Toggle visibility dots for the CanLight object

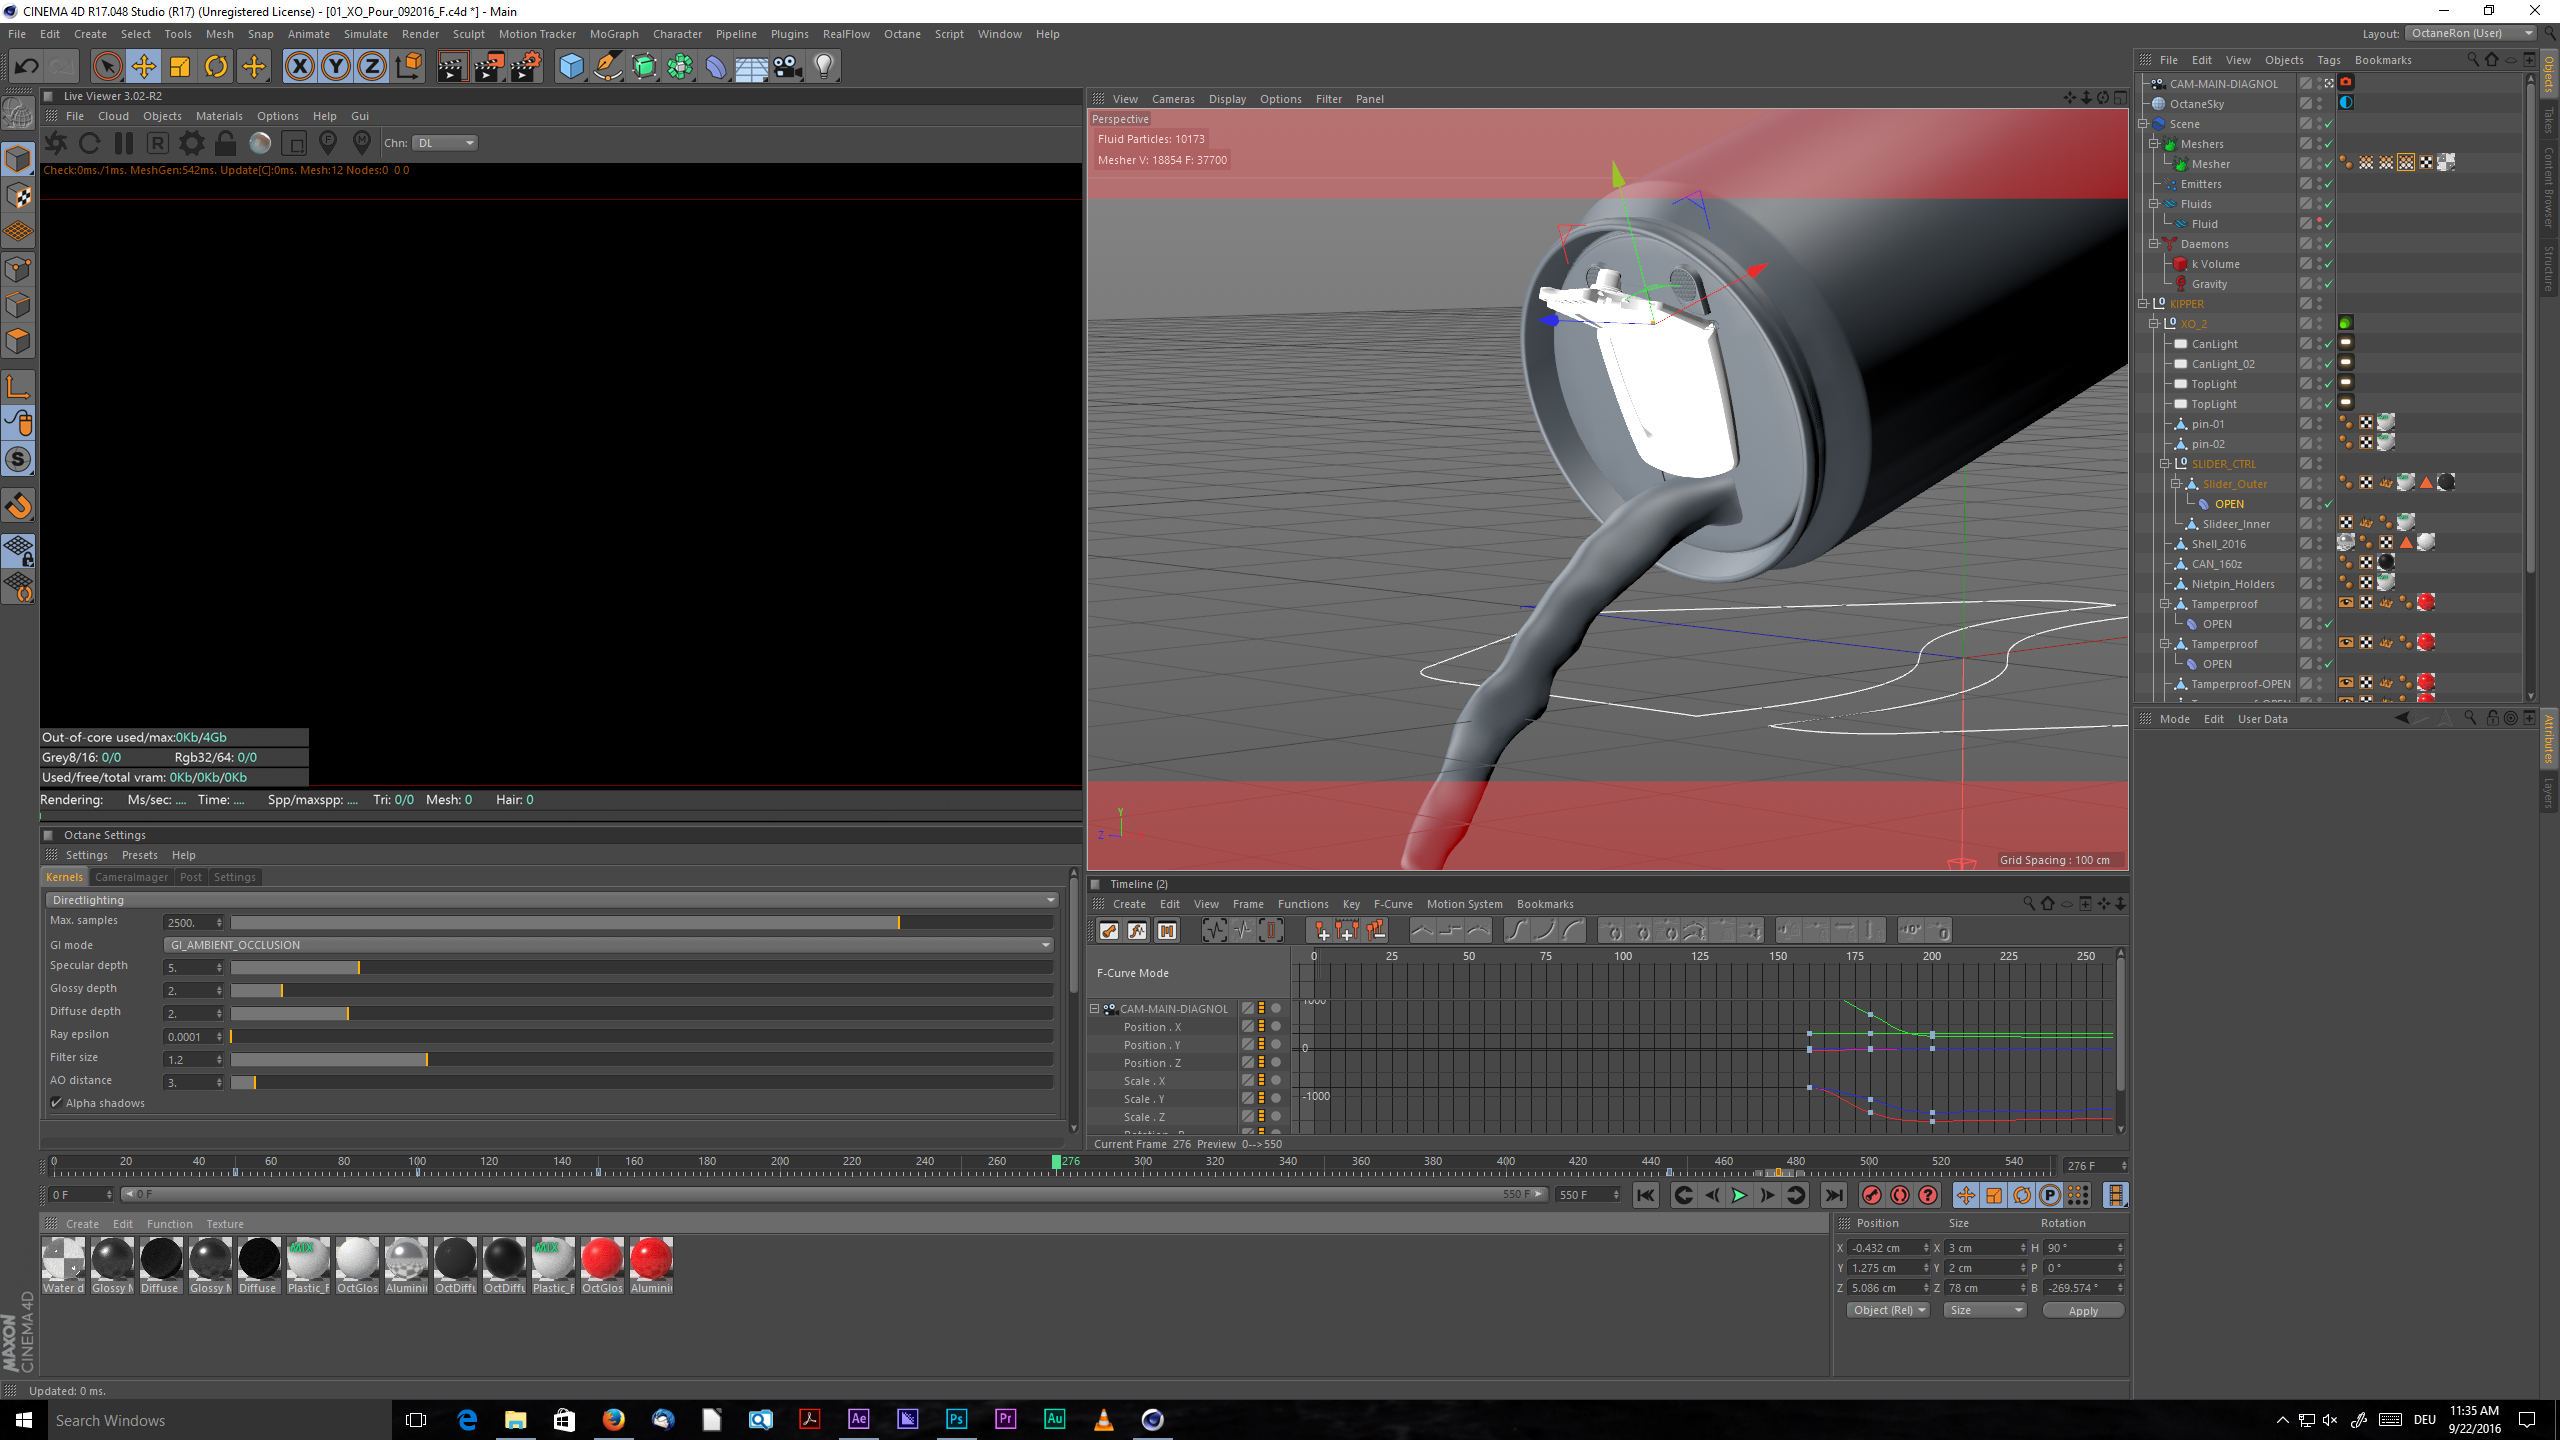[2319, 344]
